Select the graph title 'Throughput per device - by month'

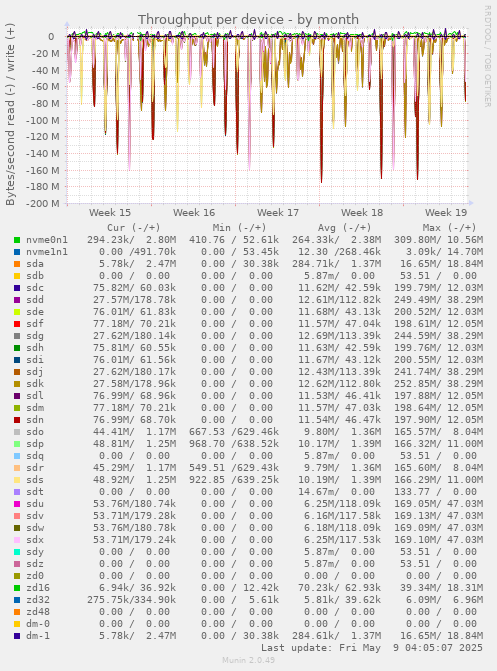click(x=248, y=20)
